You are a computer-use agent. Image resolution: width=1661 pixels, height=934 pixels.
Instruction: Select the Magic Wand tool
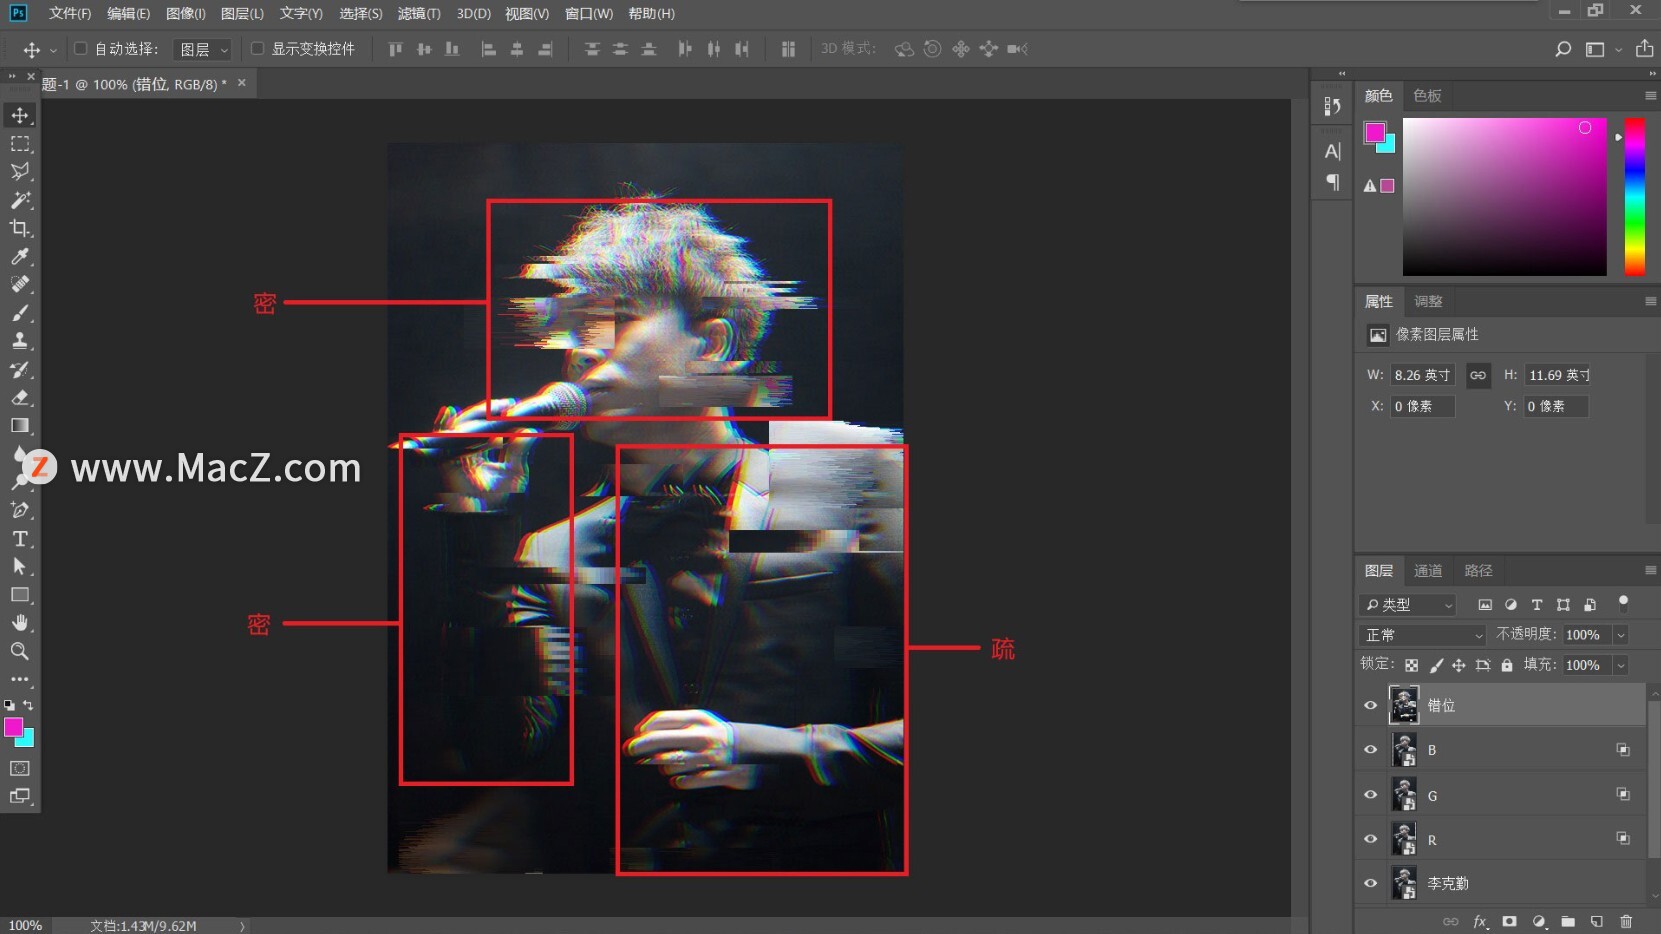tap(20, 200)
